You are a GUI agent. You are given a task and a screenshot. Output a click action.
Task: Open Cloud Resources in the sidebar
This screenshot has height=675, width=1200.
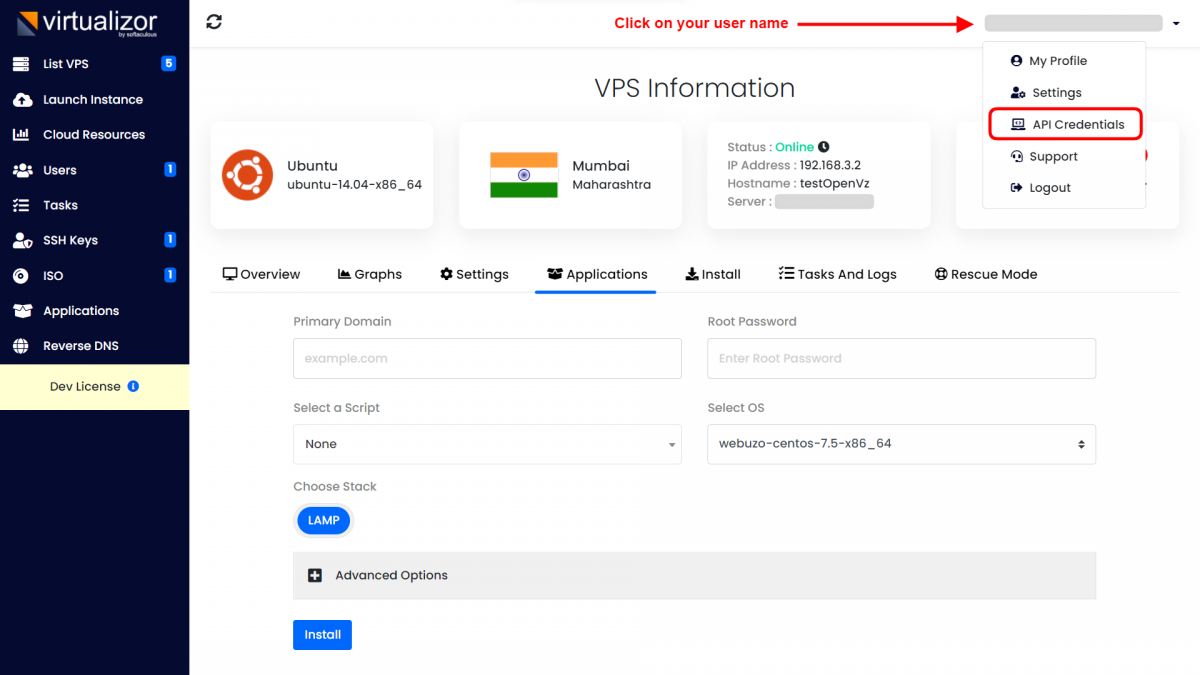coord(27,134)
